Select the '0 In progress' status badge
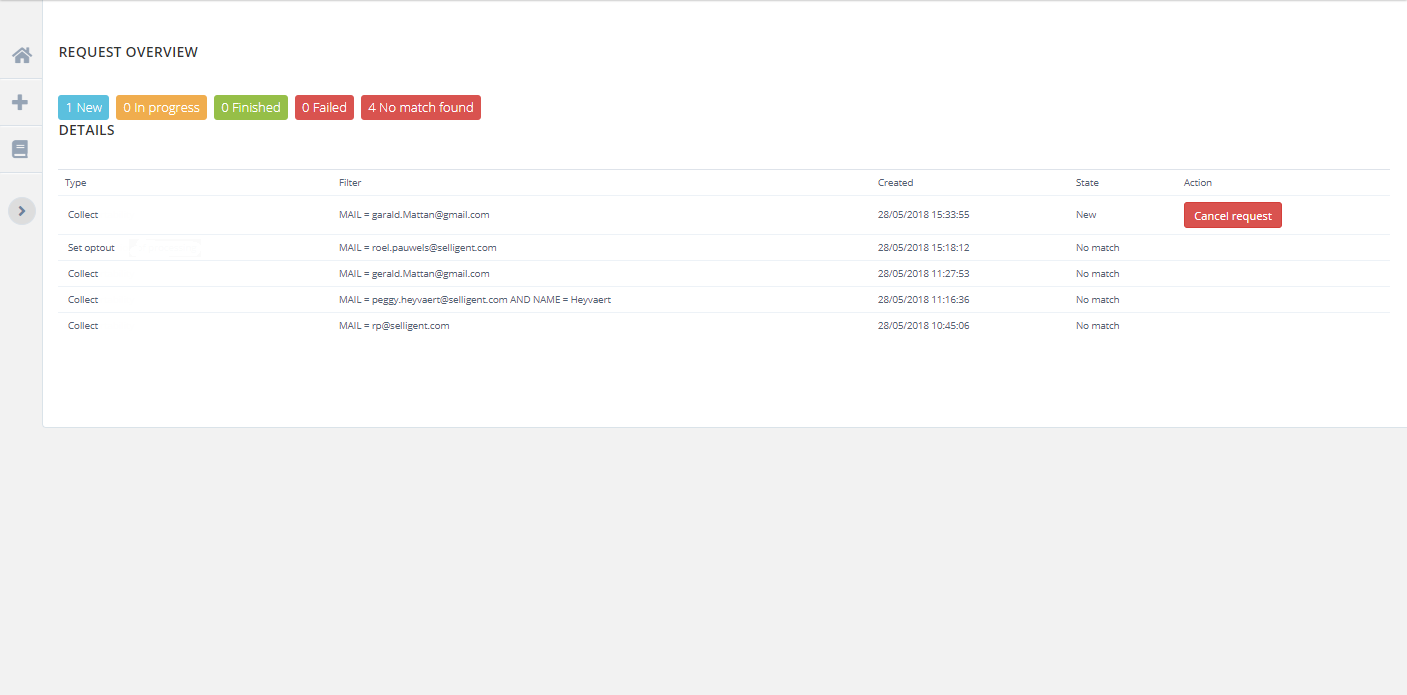The width and height of the screenshot is (1407, 695). click(x=161, y=107)
